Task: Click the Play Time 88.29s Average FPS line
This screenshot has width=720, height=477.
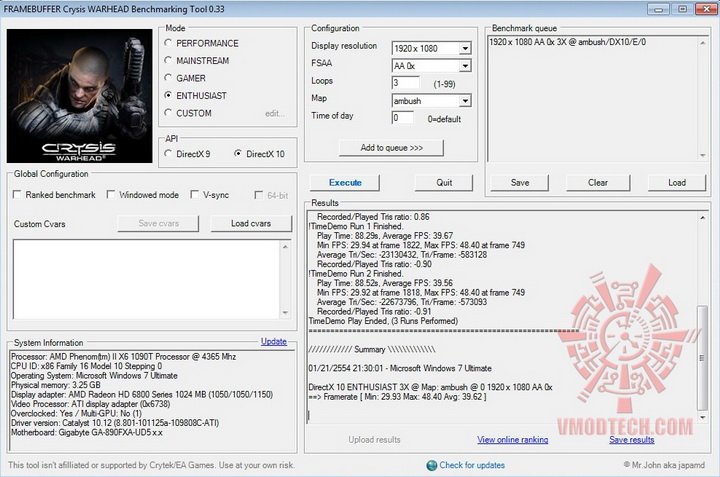Action: [x=385, y=236]
